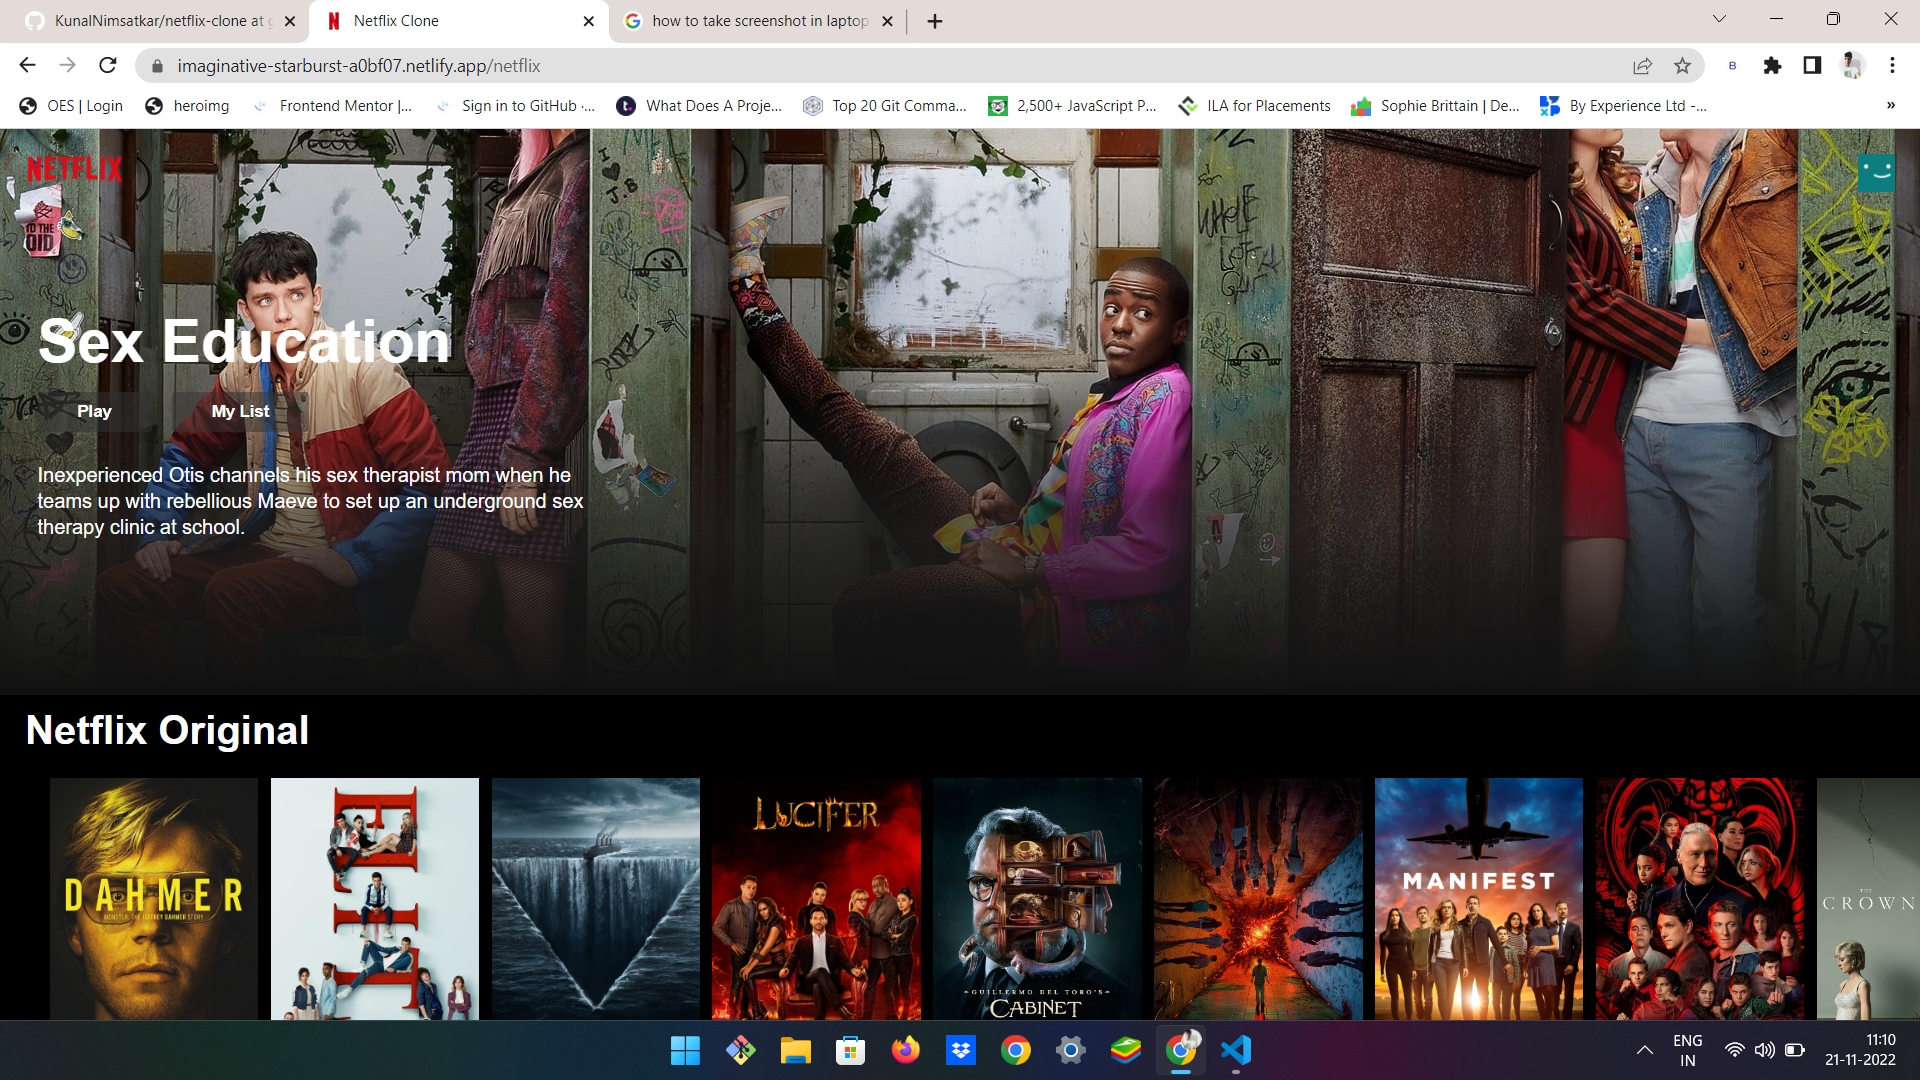The height and width of the screenshot is (1080, 1920).
Task: Click the Share this page icon
Action: pos(1642,66)
